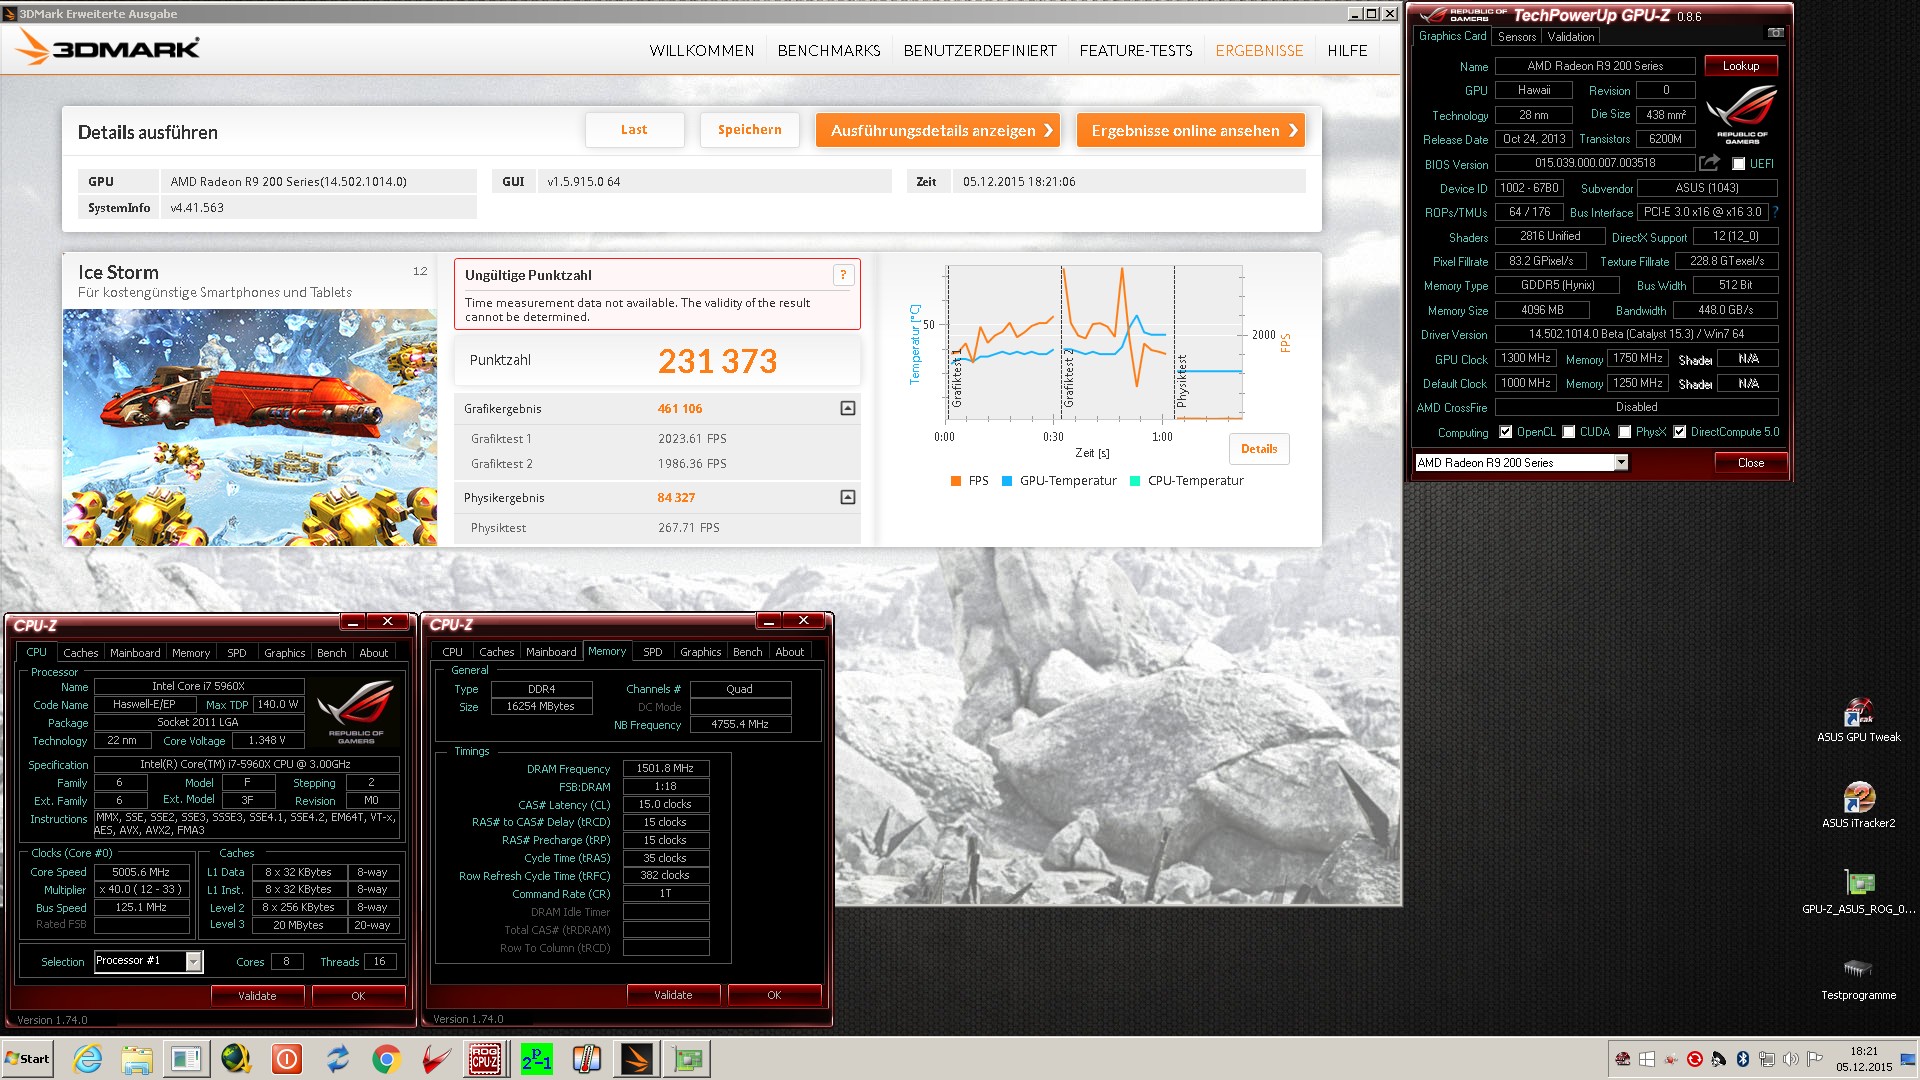Launch Internet Explorer from the taskbar

coord(87,1059)
